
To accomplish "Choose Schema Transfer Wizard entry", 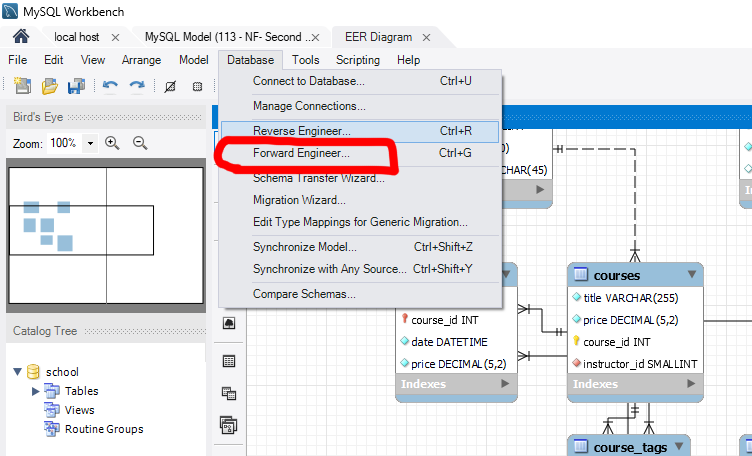I will tap(360, 178).
